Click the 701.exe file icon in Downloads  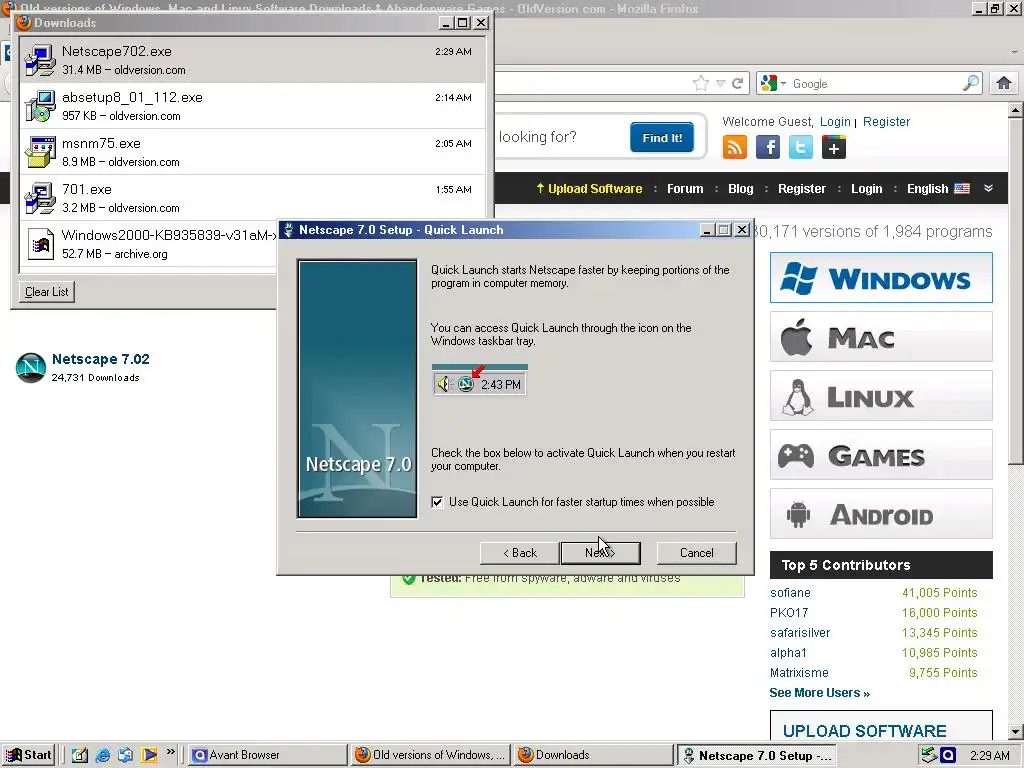(x=40, y=198)
